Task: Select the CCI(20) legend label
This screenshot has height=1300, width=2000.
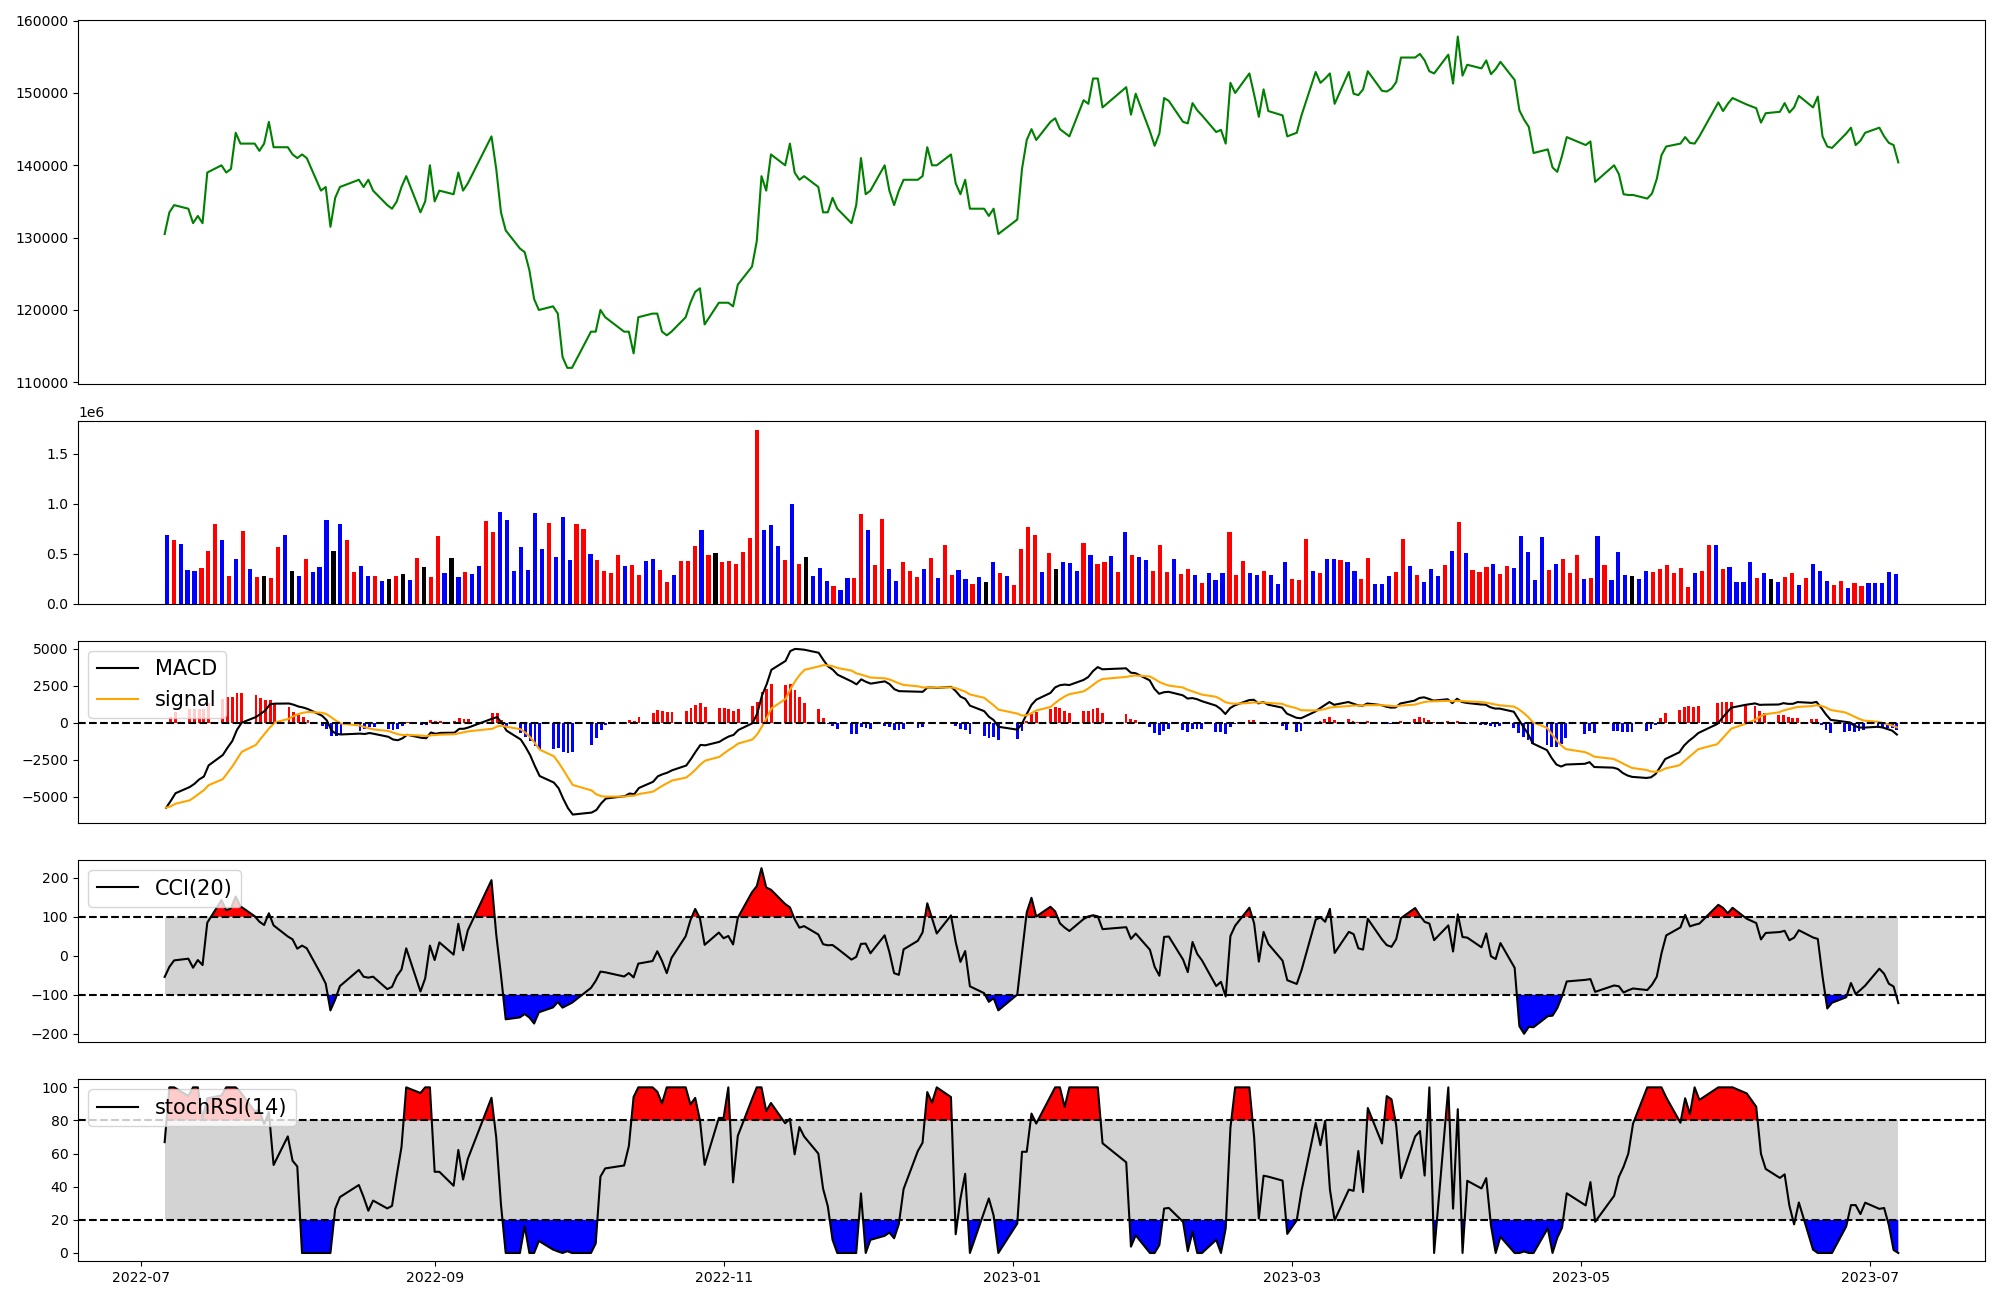Action: coord(193,888)
